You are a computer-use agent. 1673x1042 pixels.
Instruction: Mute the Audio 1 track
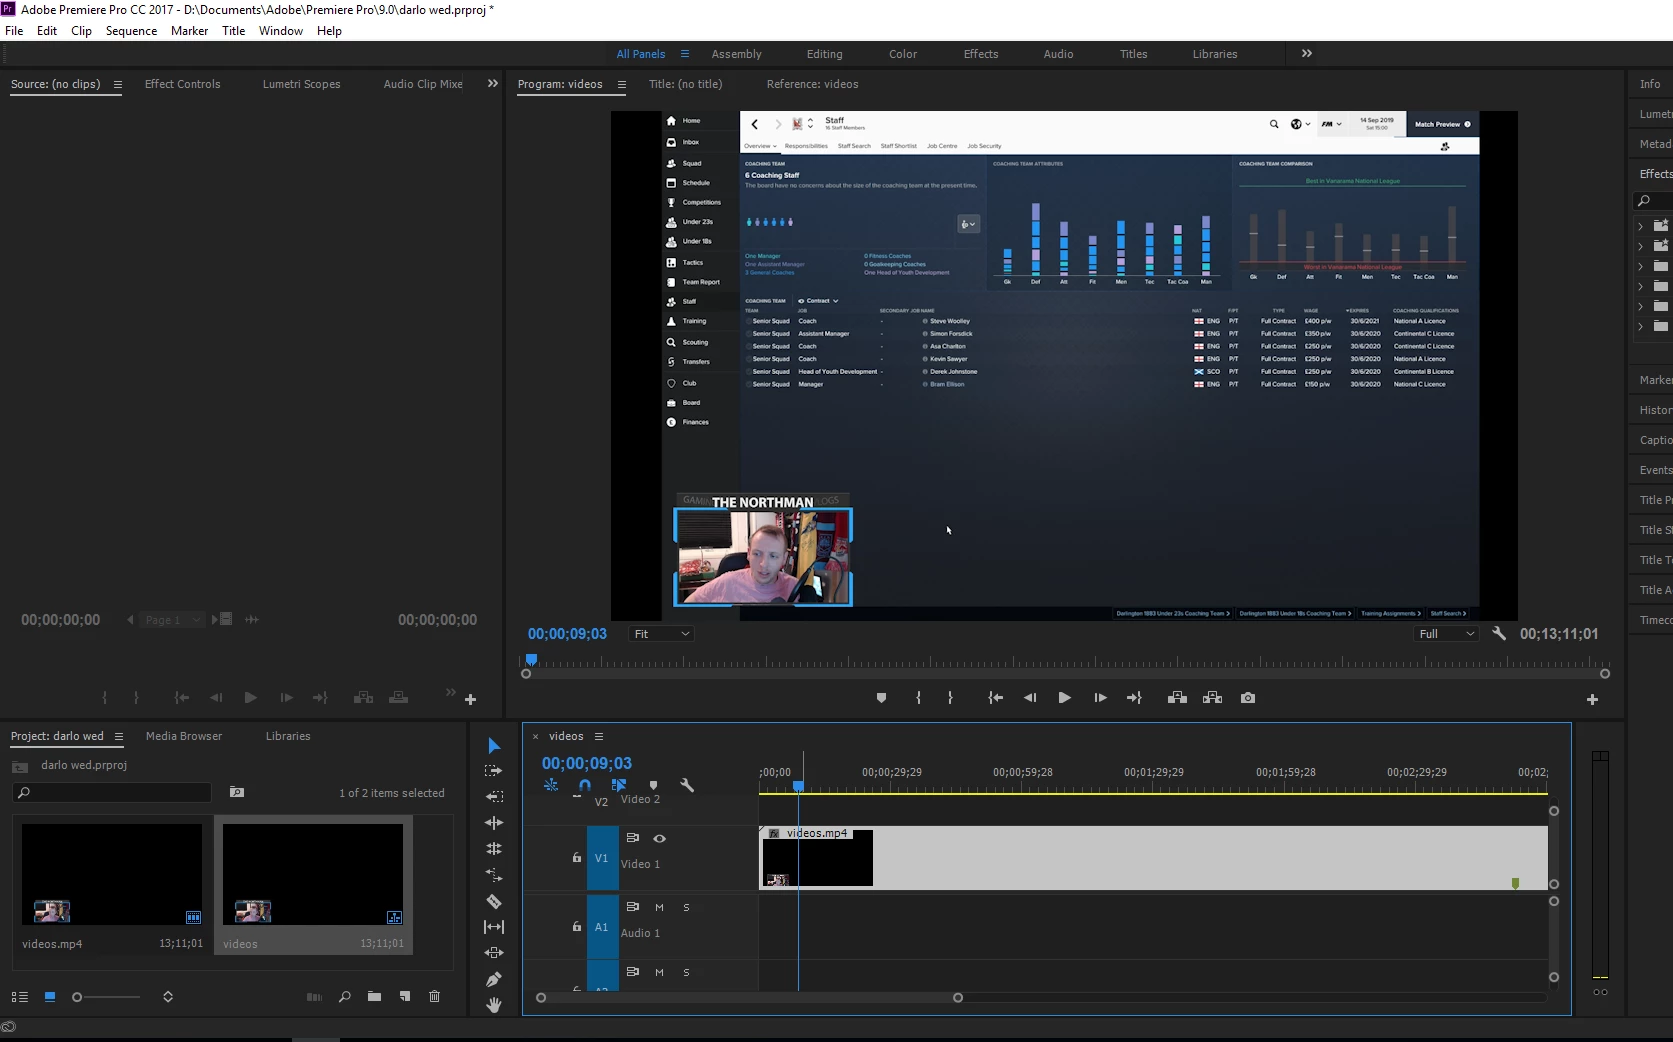660,908
